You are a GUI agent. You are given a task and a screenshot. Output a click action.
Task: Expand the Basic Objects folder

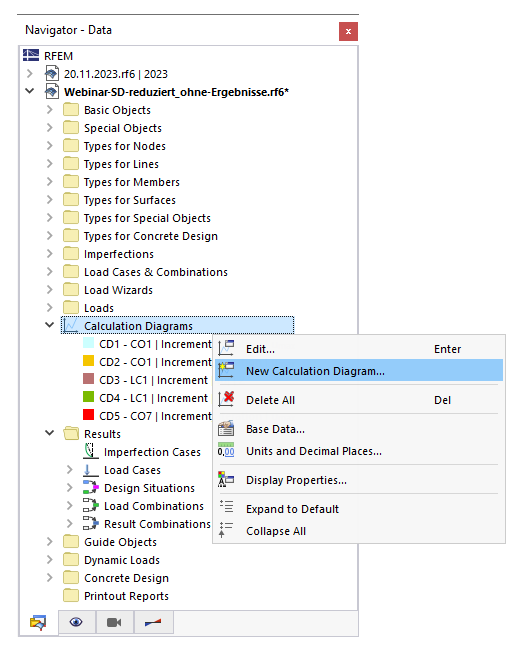click(49, 110)
